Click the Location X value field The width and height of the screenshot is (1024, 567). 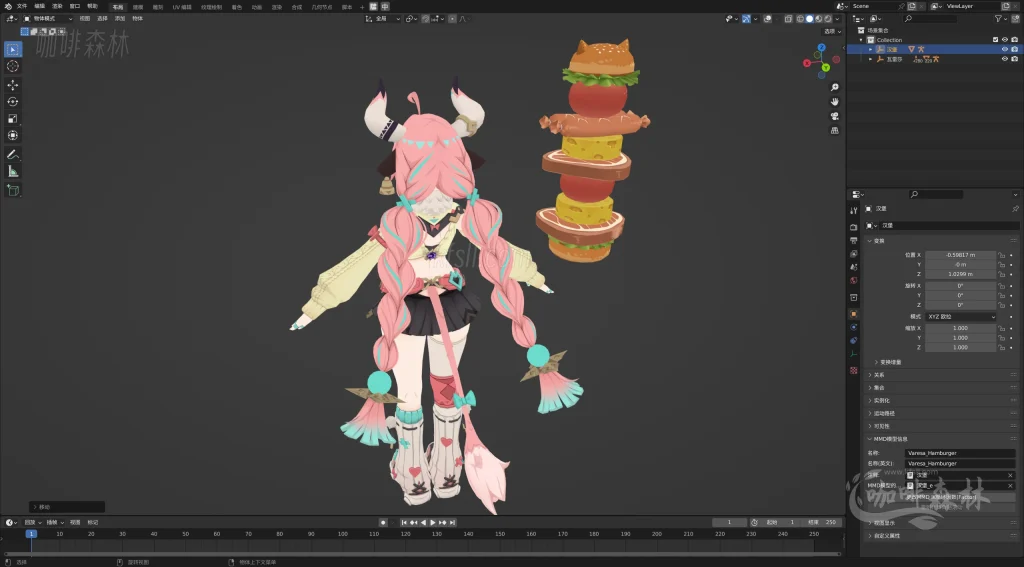pos(961,255)
